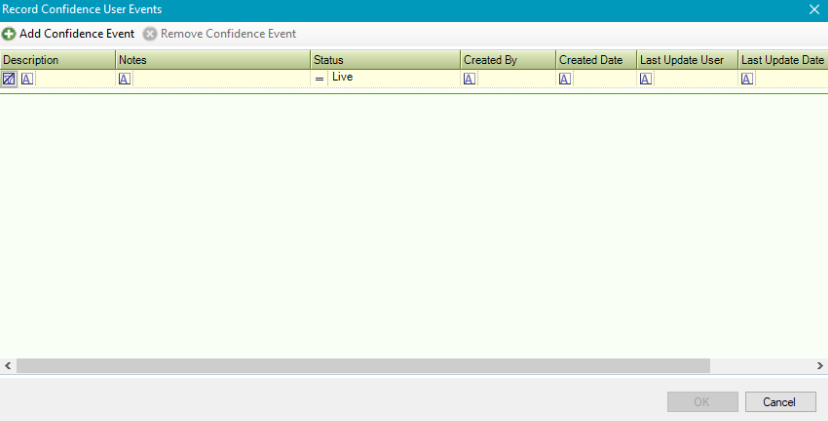Sort by the Description column header
Screen dimensions: 828x421
click(x=57, y=60)
